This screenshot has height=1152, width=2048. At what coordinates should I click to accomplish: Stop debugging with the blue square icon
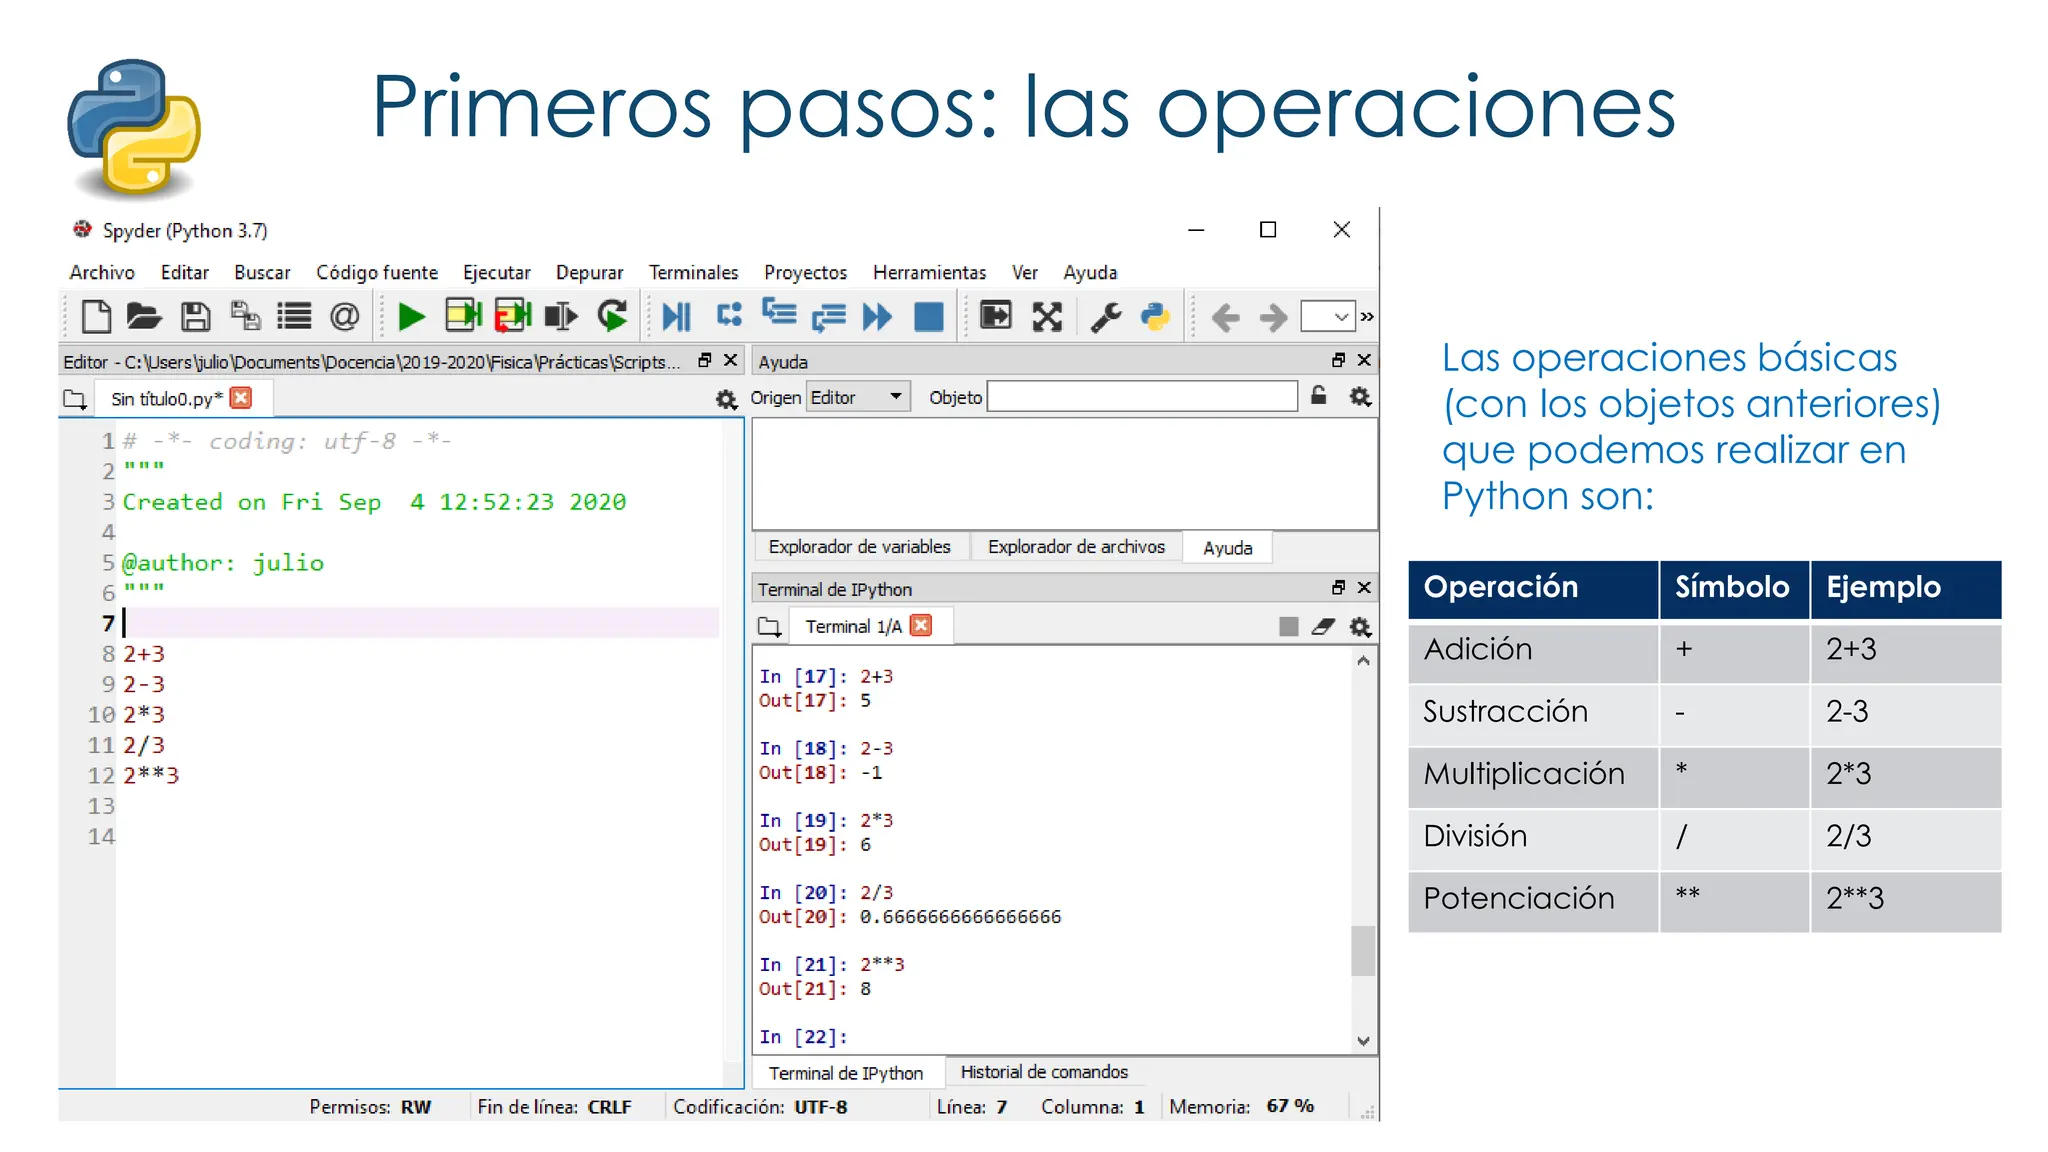929,317
